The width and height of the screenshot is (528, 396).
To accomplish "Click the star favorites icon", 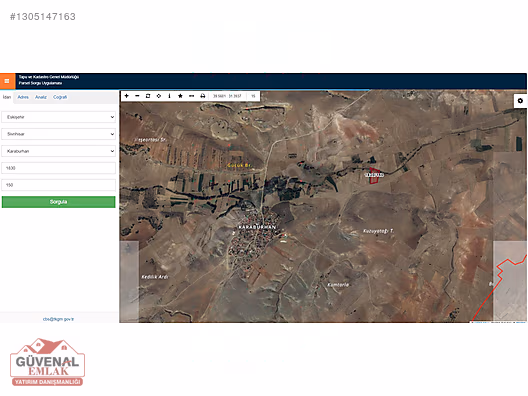I will pyautogui.click(x=180, y=96).
